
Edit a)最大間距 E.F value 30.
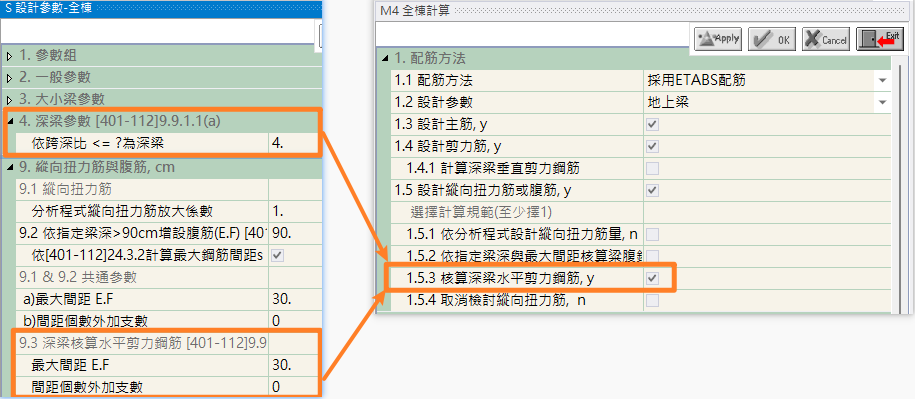pyautogui.click(x=295, y=299)
